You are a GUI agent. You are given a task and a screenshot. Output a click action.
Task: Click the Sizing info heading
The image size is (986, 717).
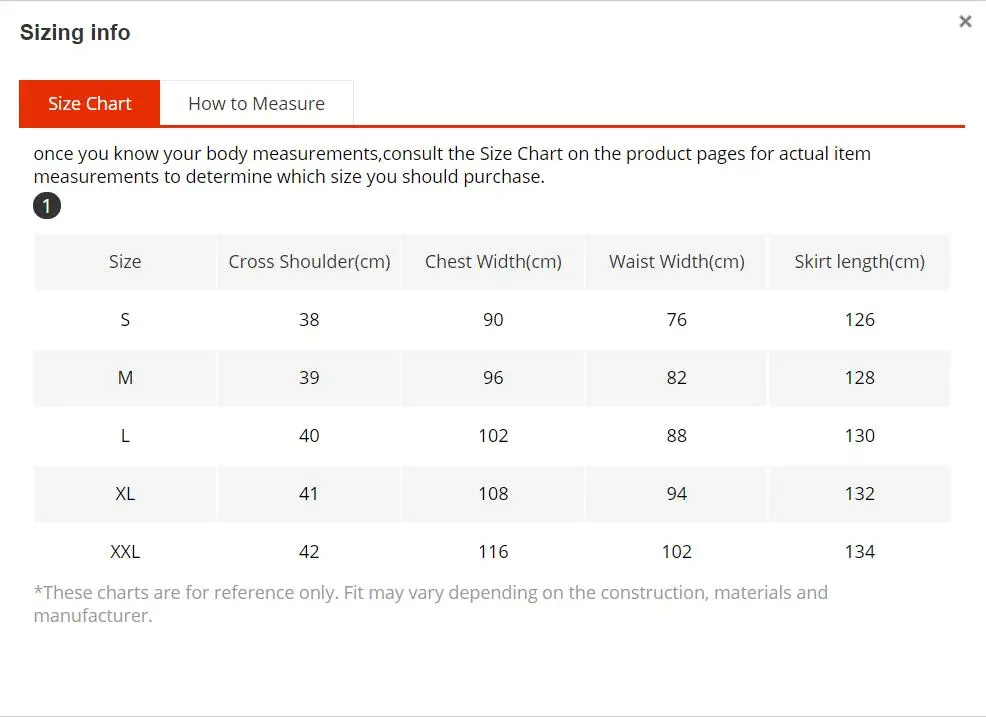[x=75, y=32]
